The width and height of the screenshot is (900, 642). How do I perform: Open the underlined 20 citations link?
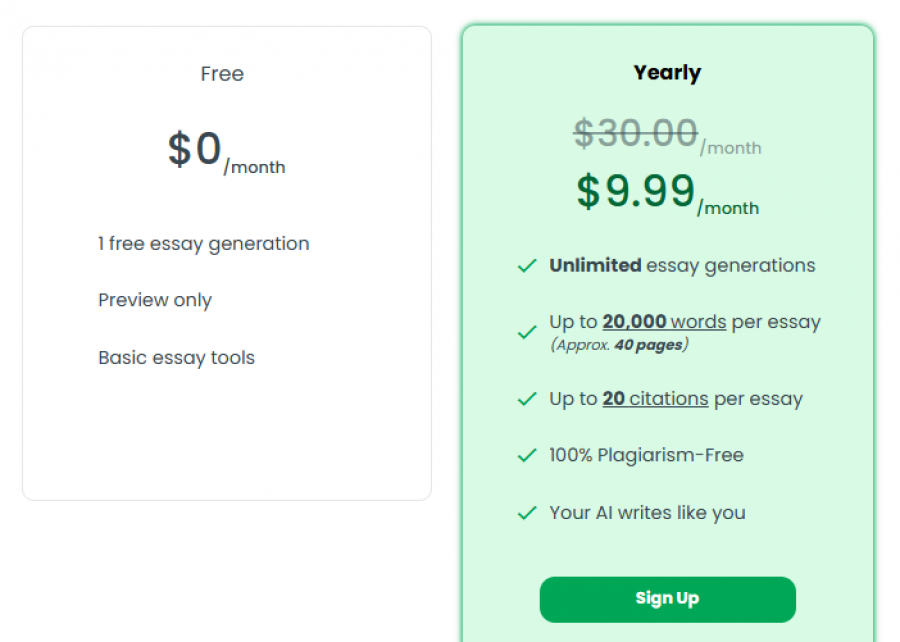(655, 398)
